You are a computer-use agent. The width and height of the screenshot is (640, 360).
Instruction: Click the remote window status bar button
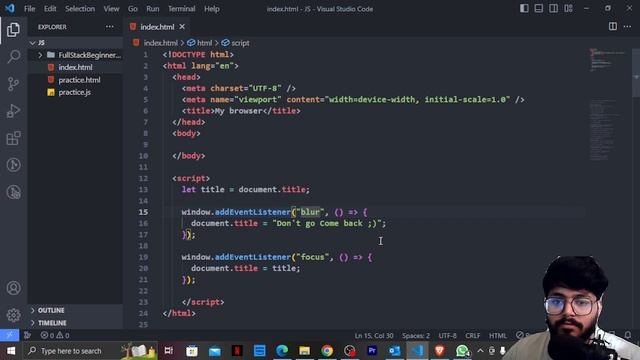9,335
